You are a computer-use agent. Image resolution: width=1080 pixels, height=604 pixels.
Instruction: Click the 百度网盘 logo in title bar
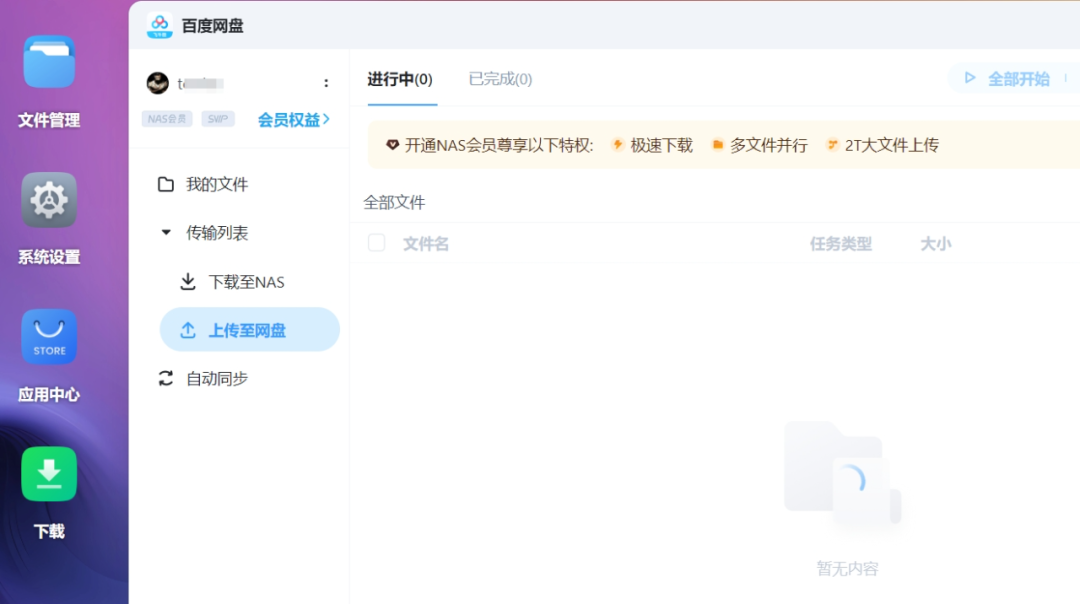pyautogui.click(x=160, y=25)
